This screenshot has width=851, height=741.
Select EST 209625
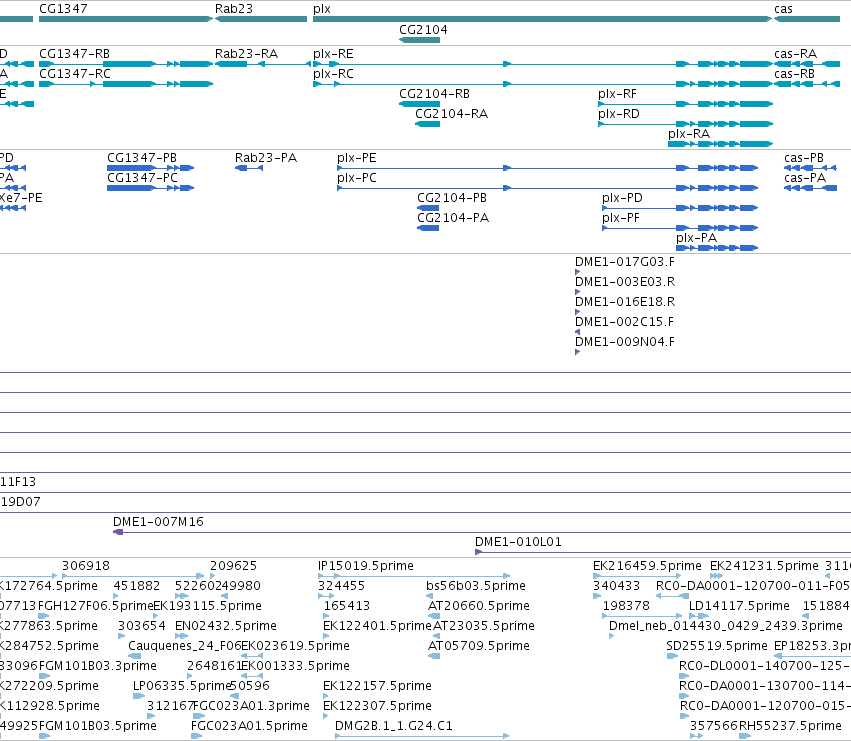tap(213, 576)
